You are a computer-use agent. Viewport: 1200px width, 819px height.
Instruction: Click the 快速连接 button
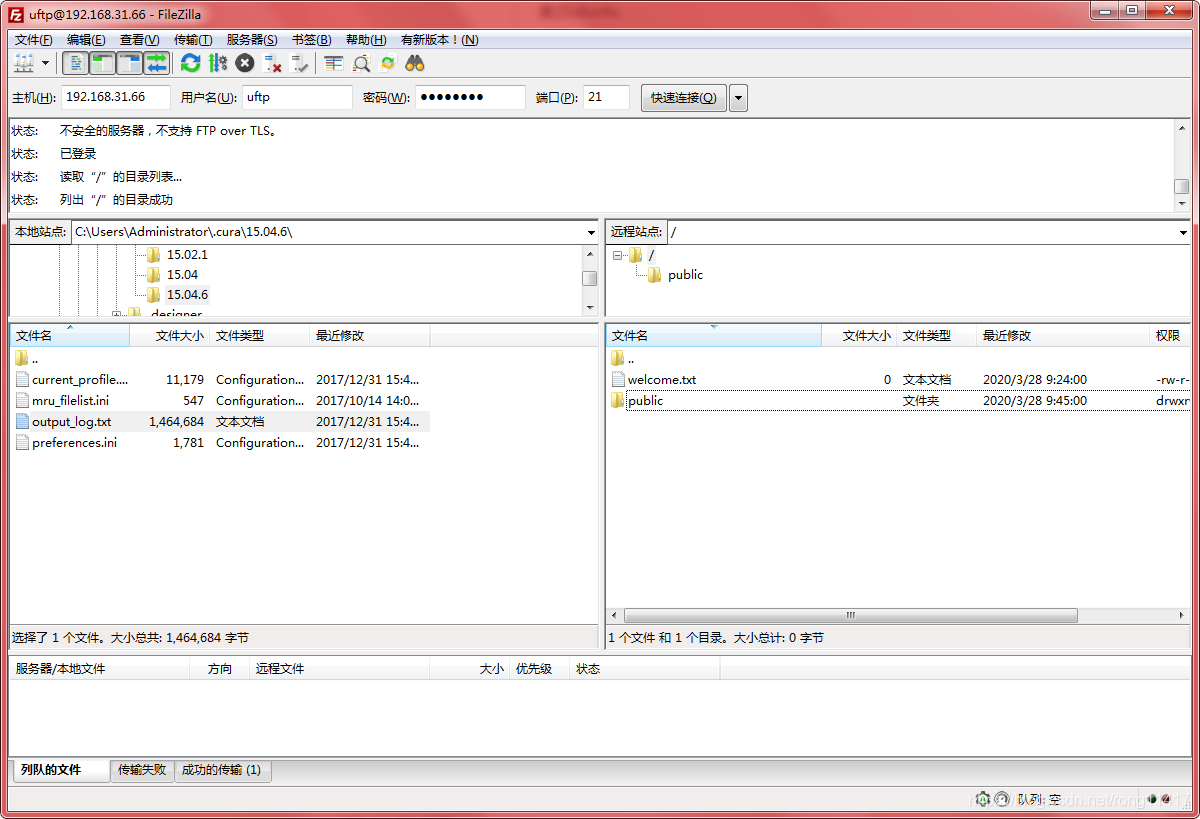[682, 97]
